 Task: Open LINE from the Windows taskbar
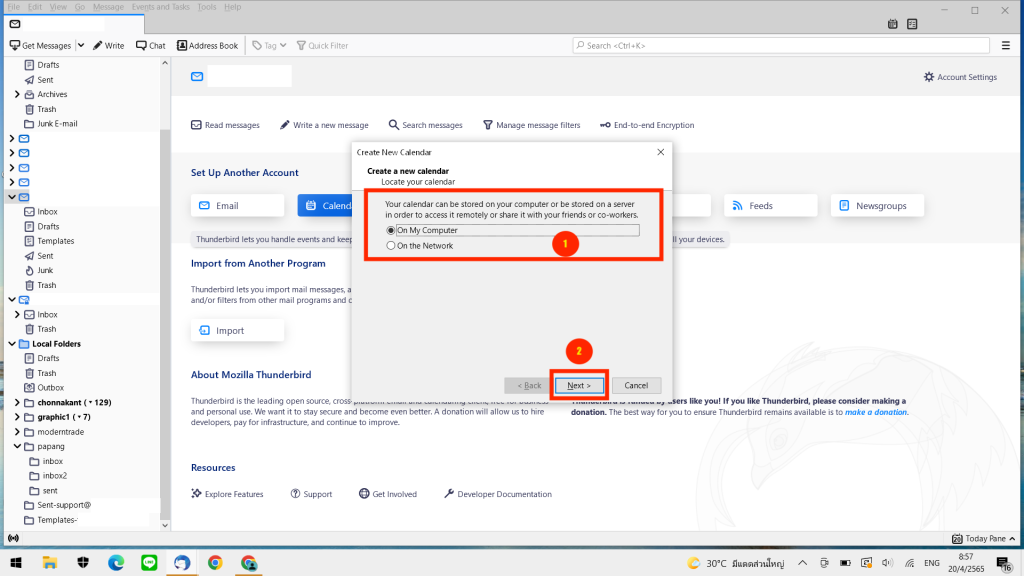point(149,563)
